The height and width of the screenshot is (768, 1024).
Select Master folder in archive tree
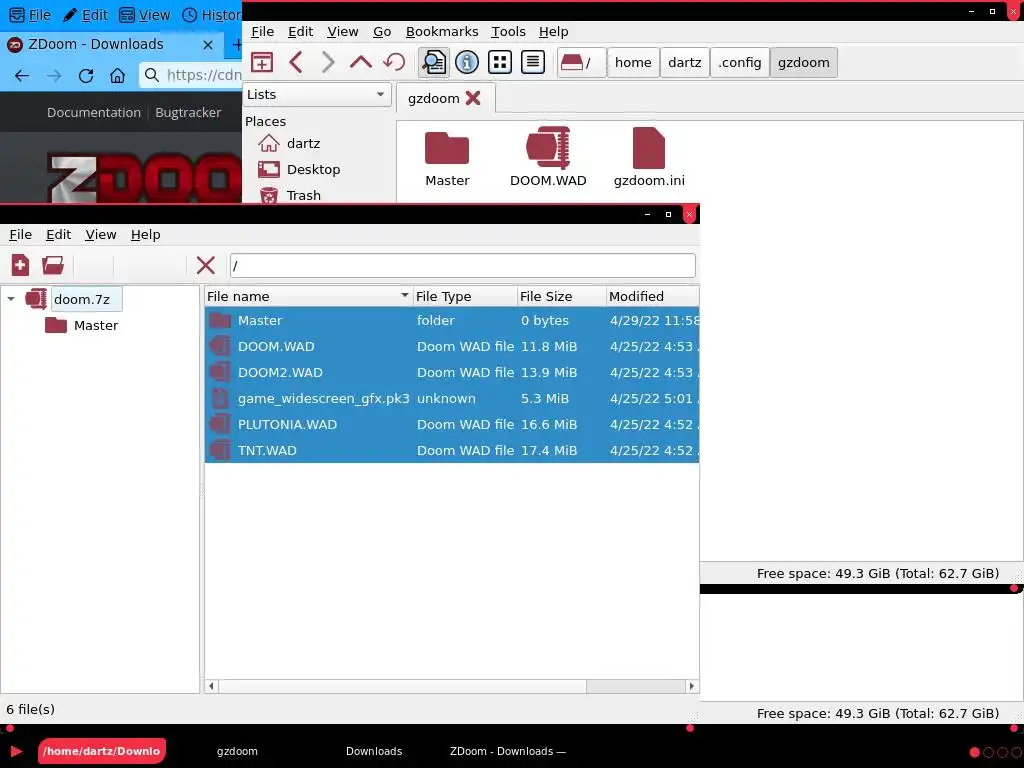point(96,325)
